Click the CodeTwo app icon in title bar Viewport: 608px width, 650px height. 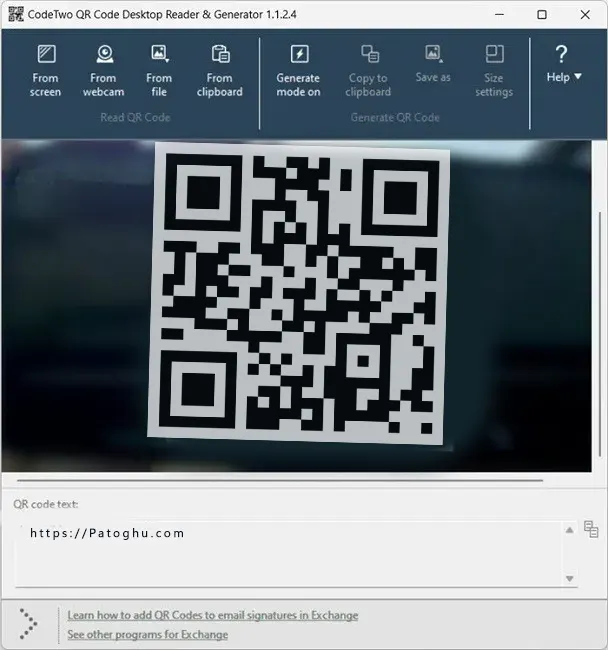point(16,15)
